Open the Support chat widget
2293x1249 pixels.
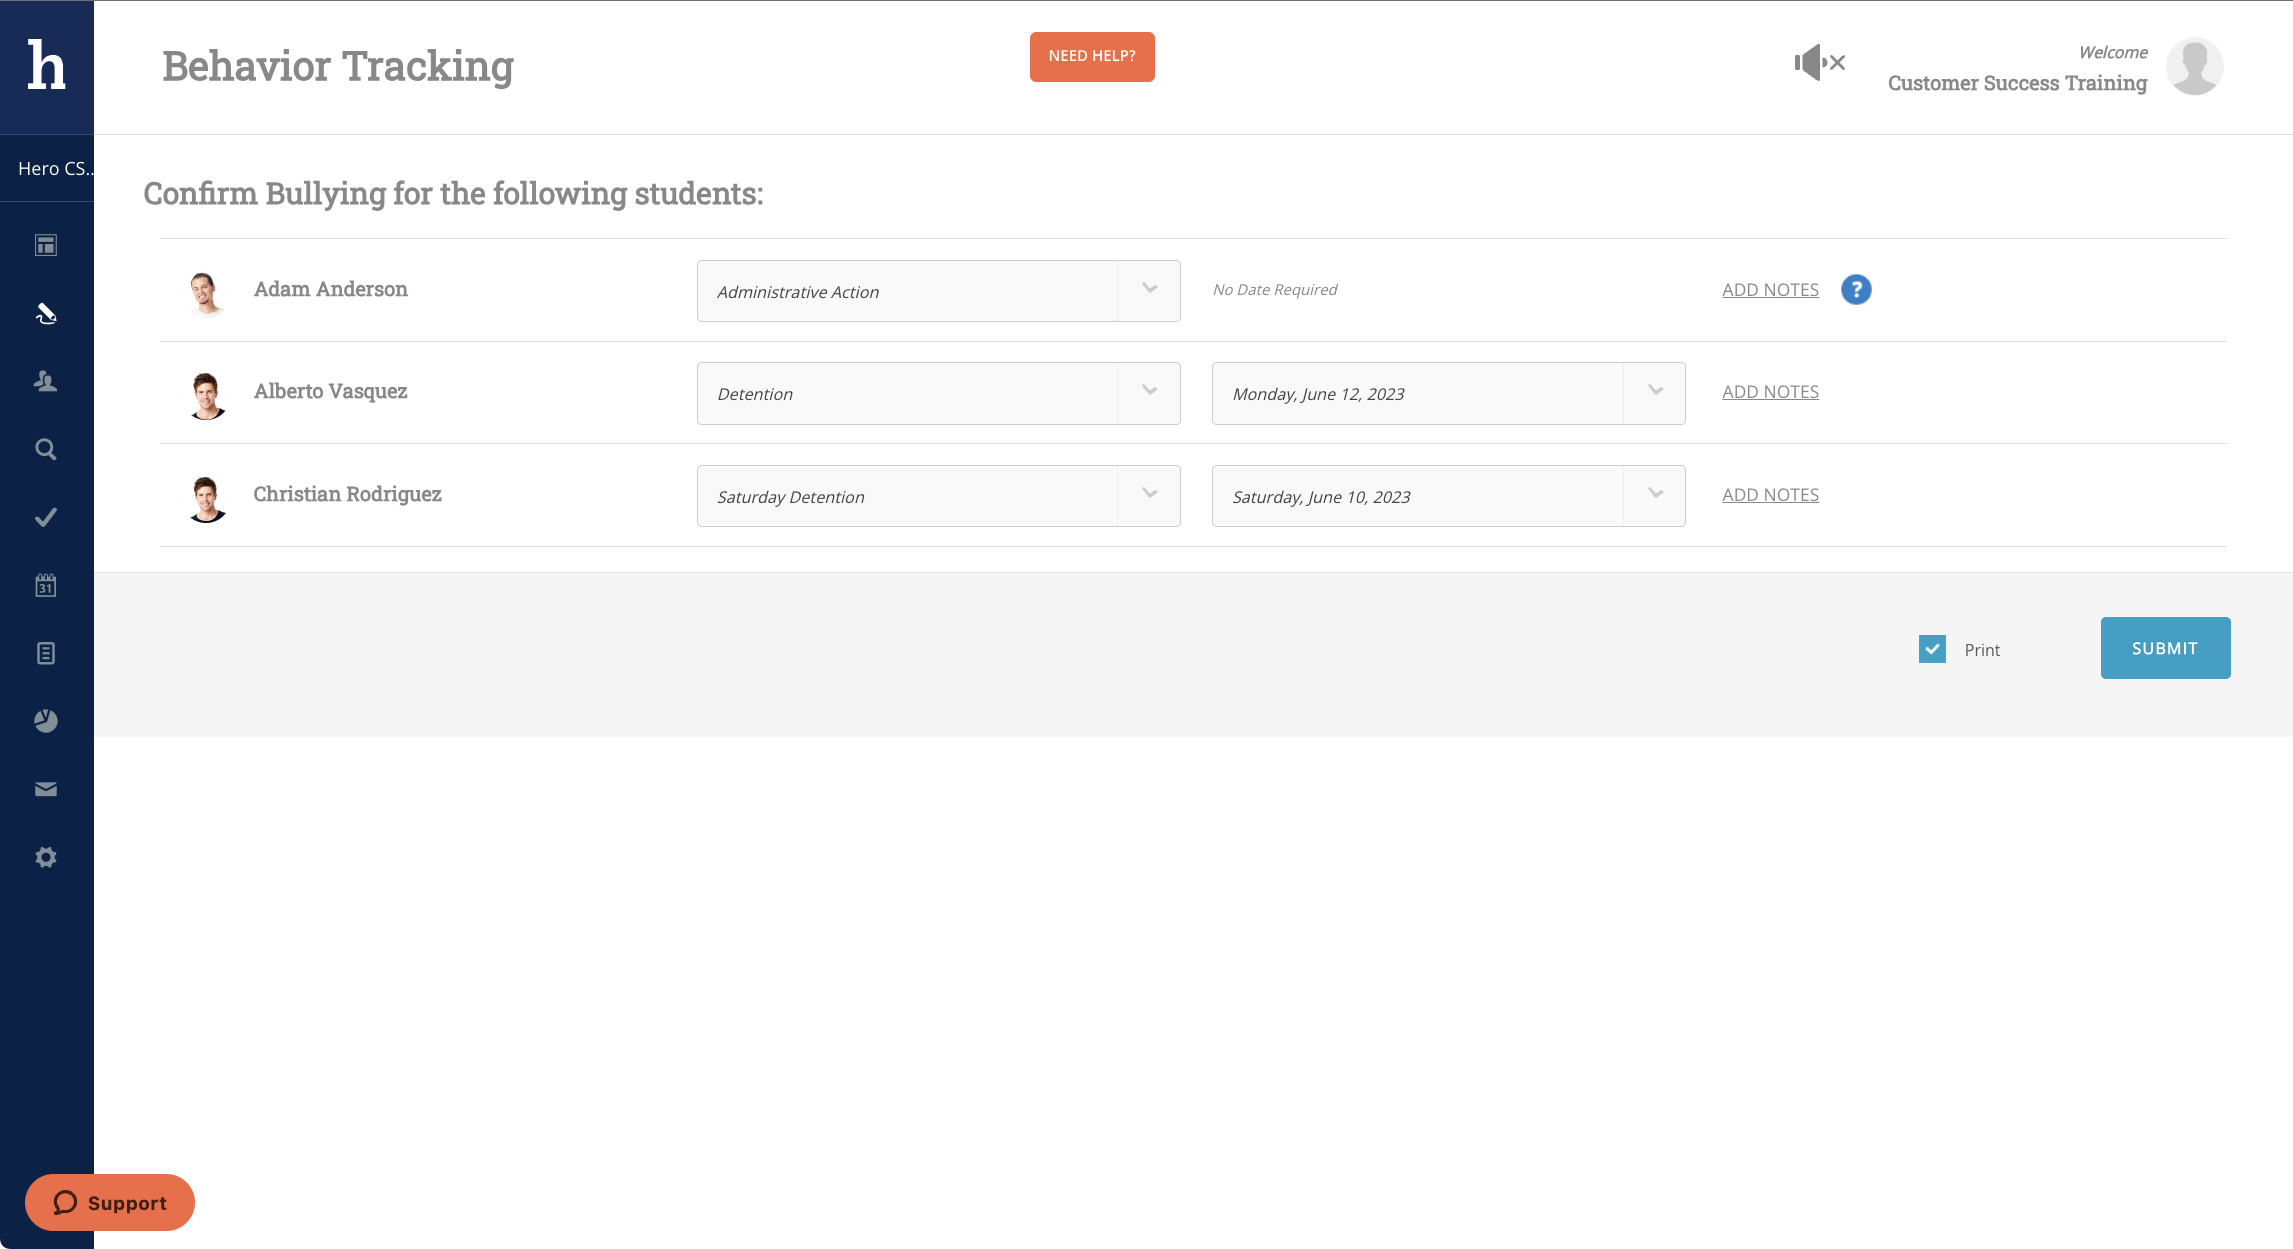tap(110, 1202)
